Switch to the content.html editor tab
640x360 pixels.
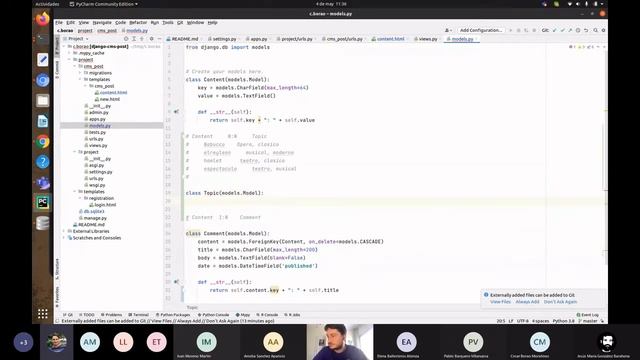389,39
